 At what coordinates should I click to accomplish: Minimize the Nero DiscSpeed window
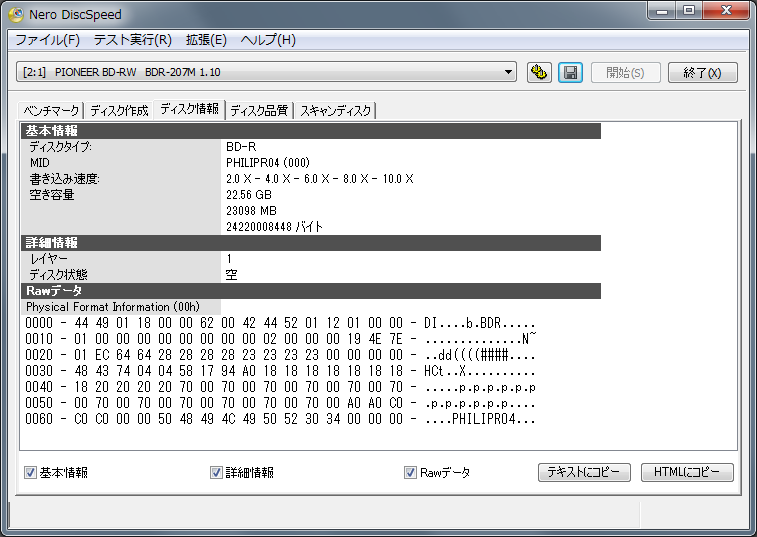click(x=662, y=11)
